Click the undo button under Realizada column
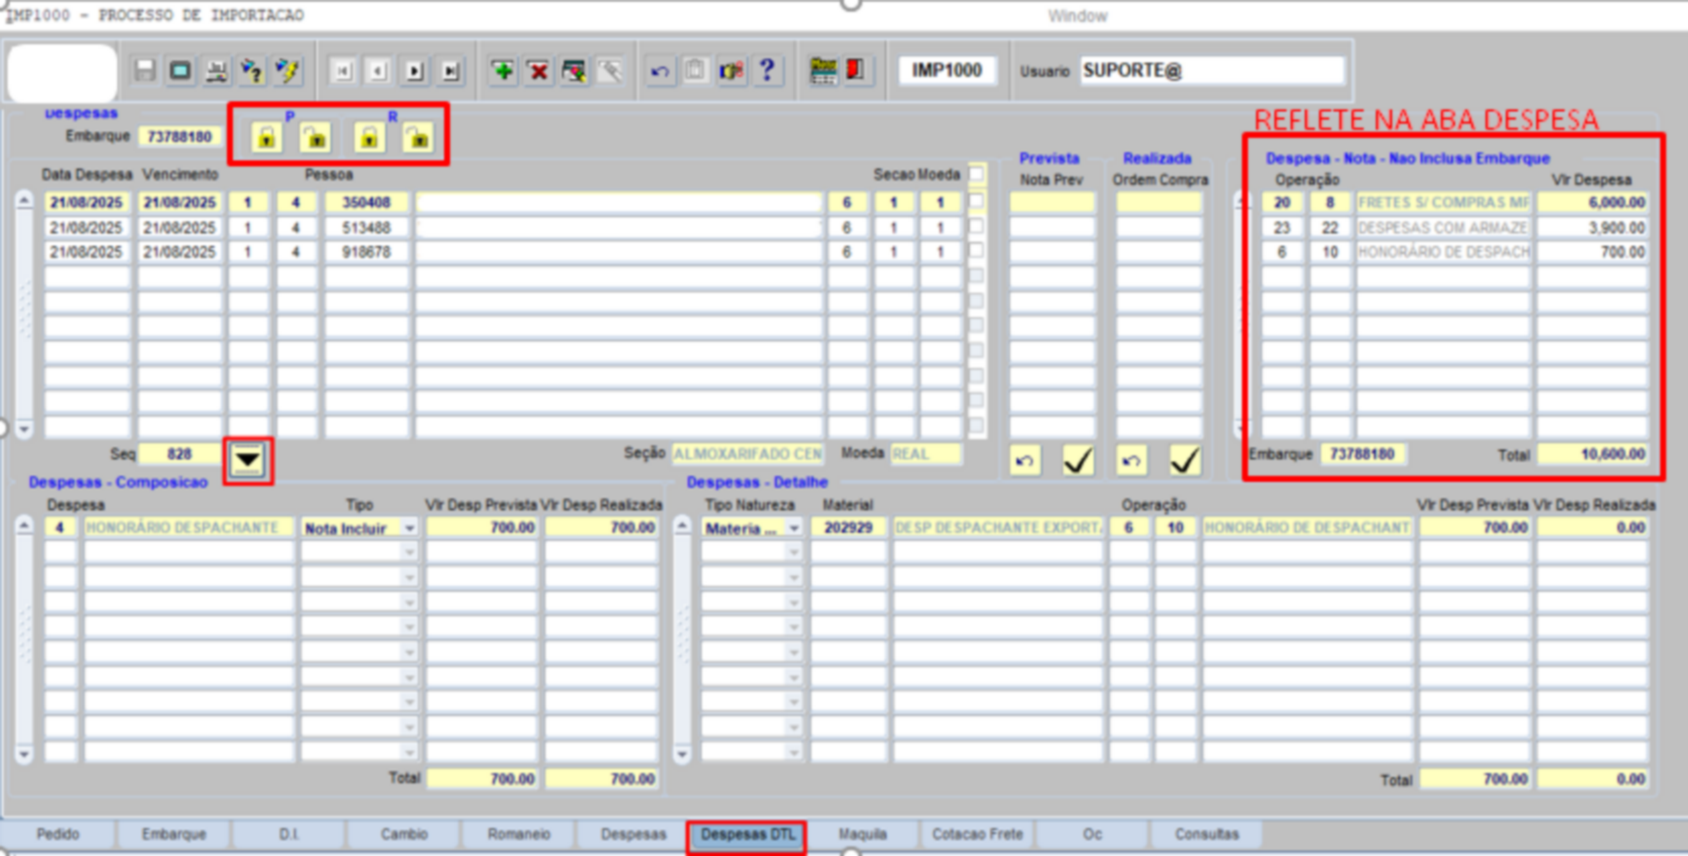 pos(1131,460)
